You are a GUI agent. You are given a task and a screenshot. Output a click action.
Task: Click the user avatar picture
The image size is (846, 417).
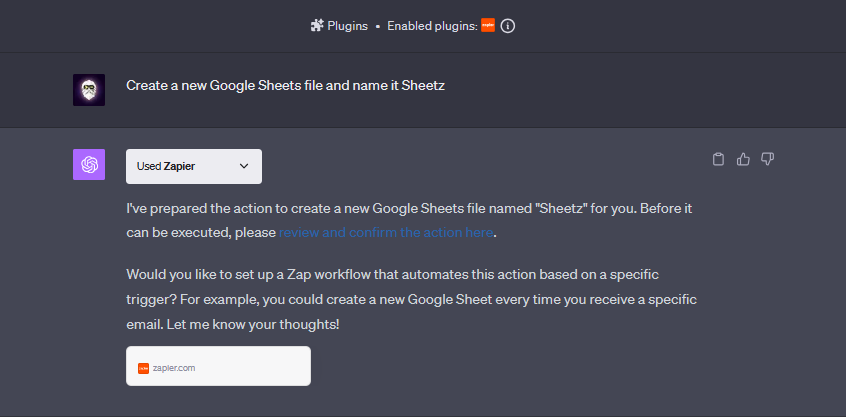[89, 90]
